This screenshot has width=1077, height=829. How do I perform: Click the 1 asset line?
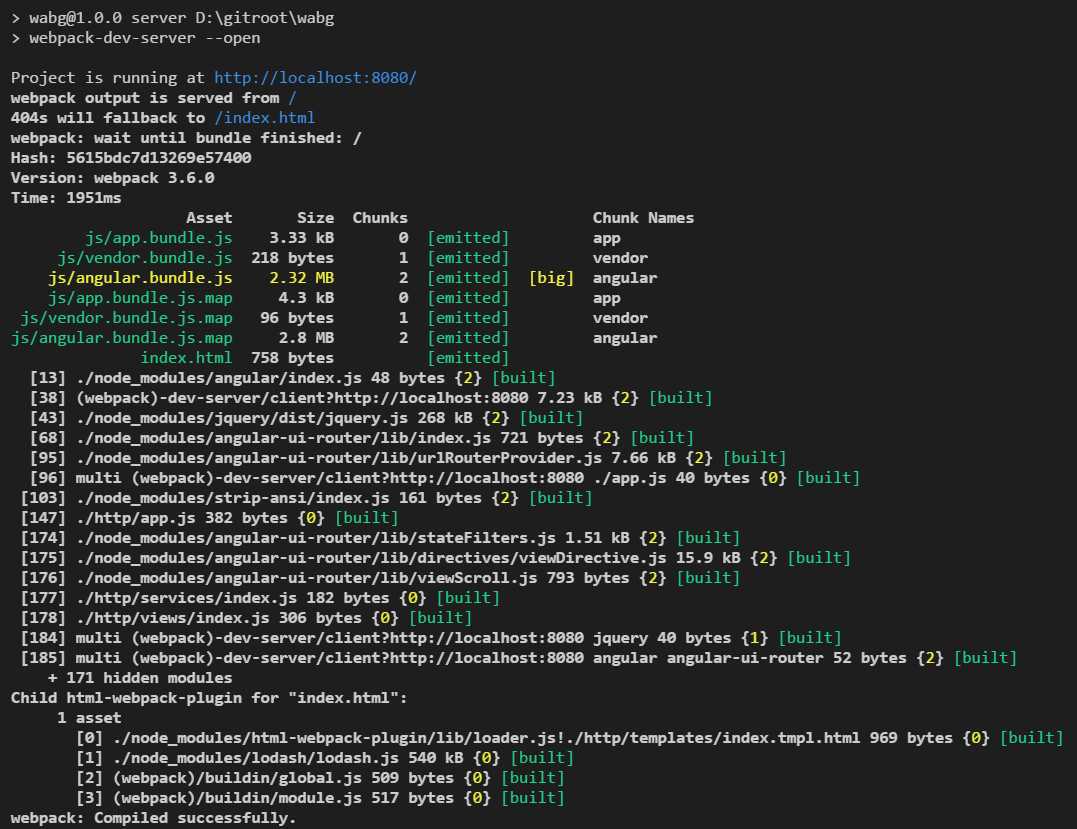pyautogui.click(x=89, y=718)
